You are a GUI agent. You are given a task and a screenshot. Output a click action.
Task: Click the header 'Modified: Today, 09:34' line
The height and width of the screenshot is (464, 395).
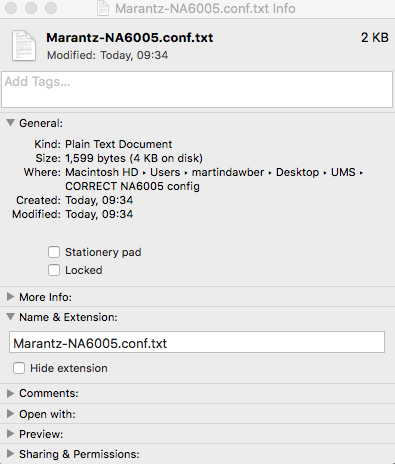coord(107,55)
